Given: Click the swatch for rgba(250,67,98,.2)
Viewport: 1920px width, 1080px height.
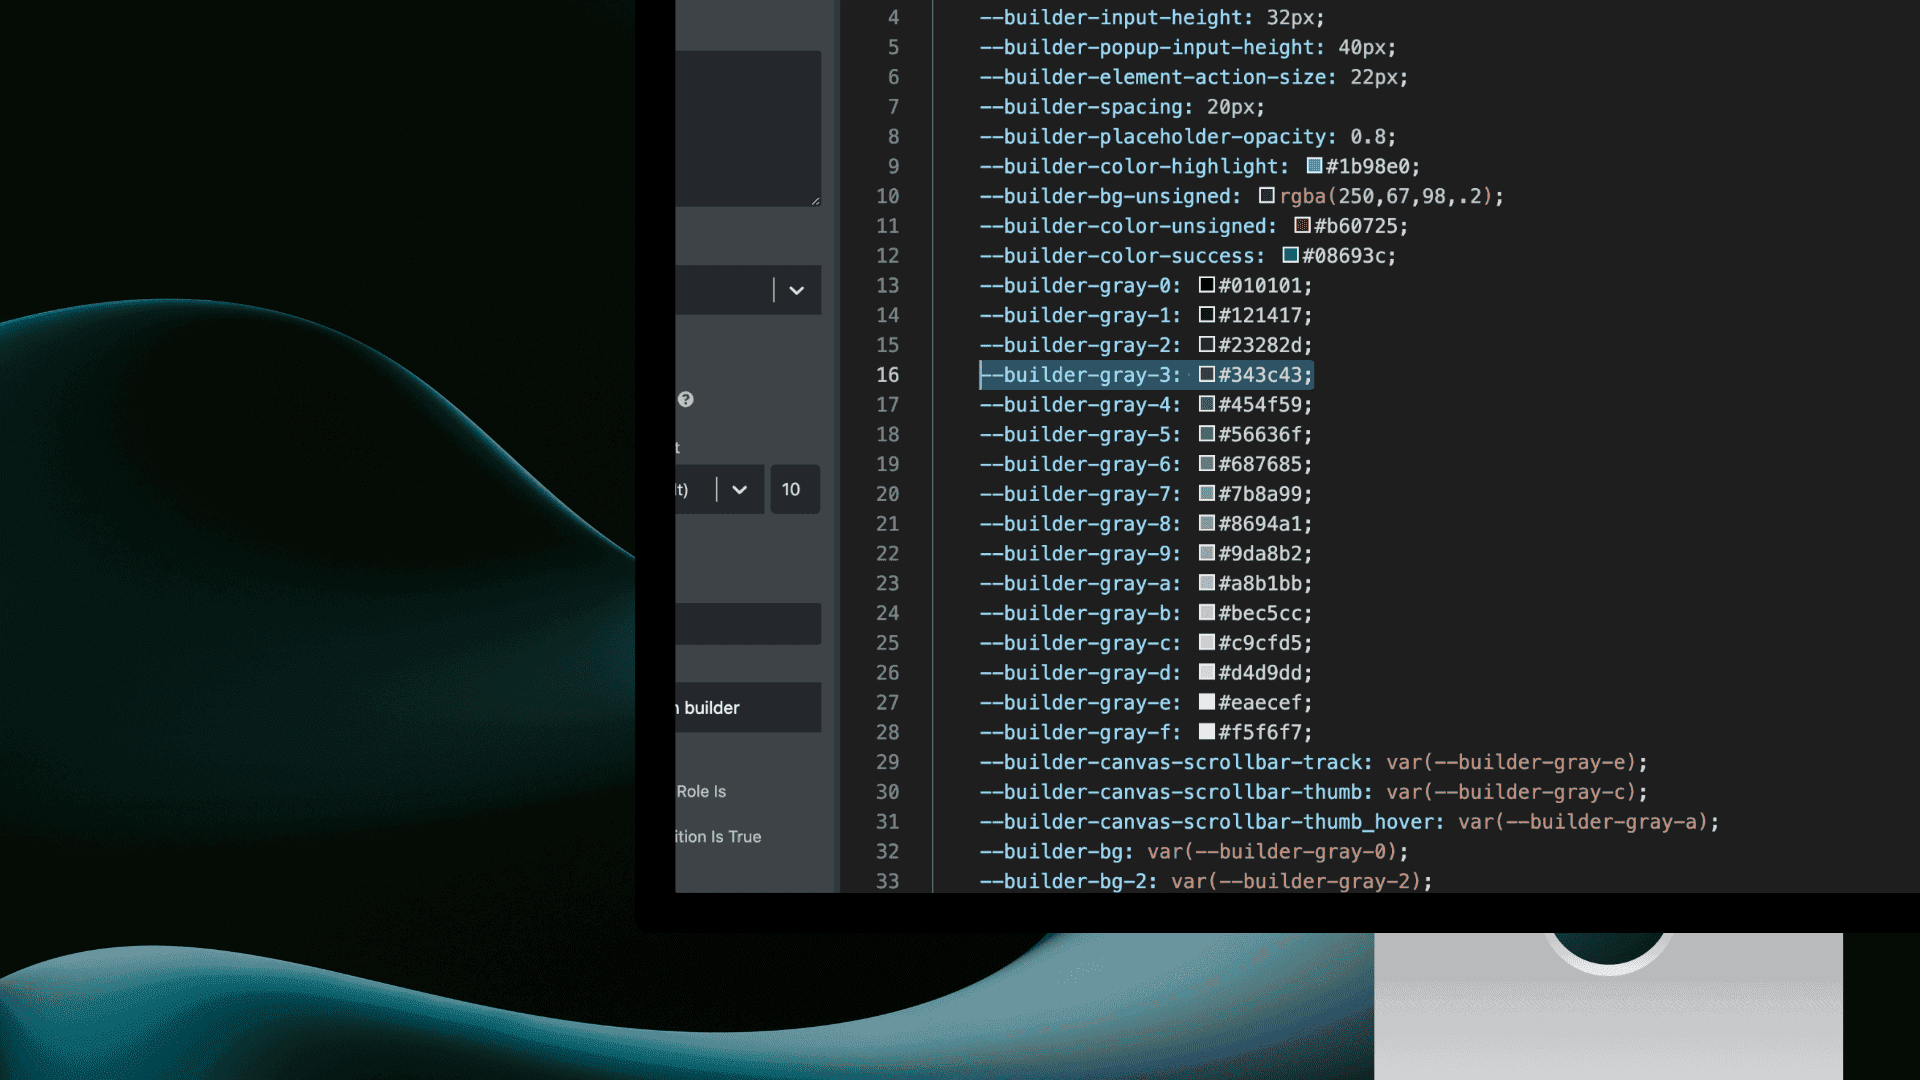Looking at the screenshot, I should click(1268, 196).
